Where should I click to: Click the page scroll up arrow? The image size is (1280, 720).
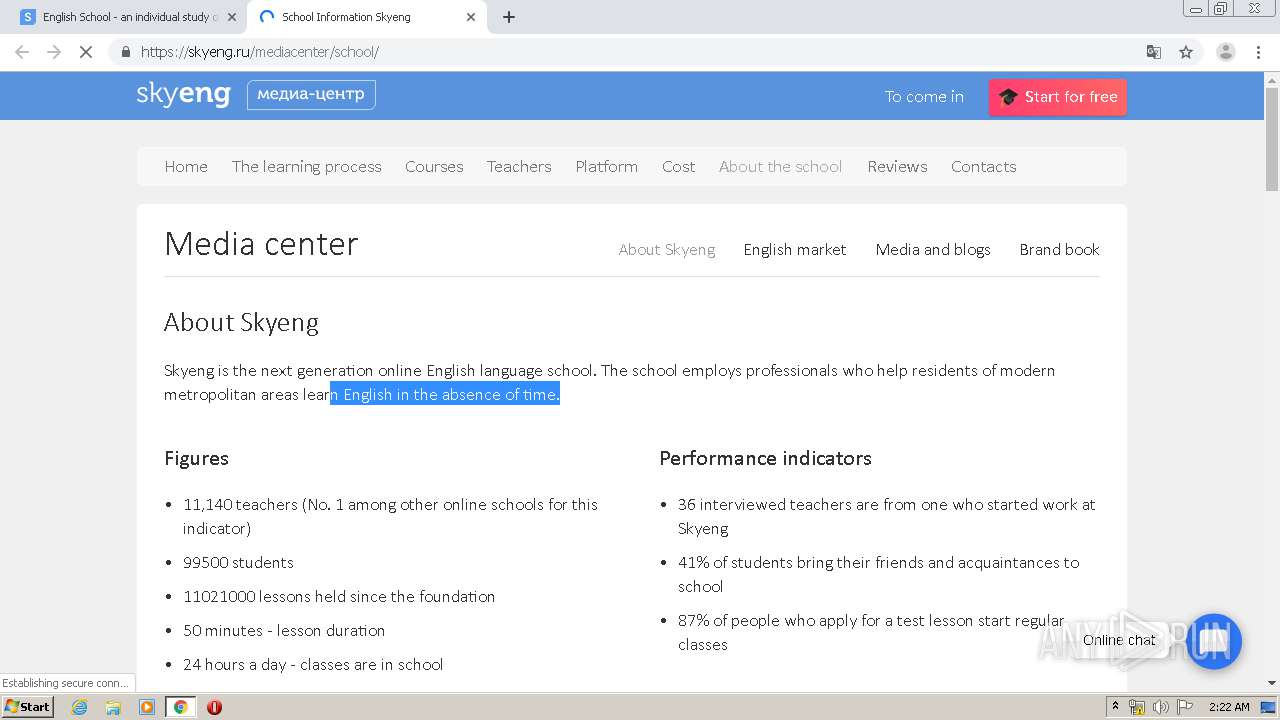[x=1272, y=78]
